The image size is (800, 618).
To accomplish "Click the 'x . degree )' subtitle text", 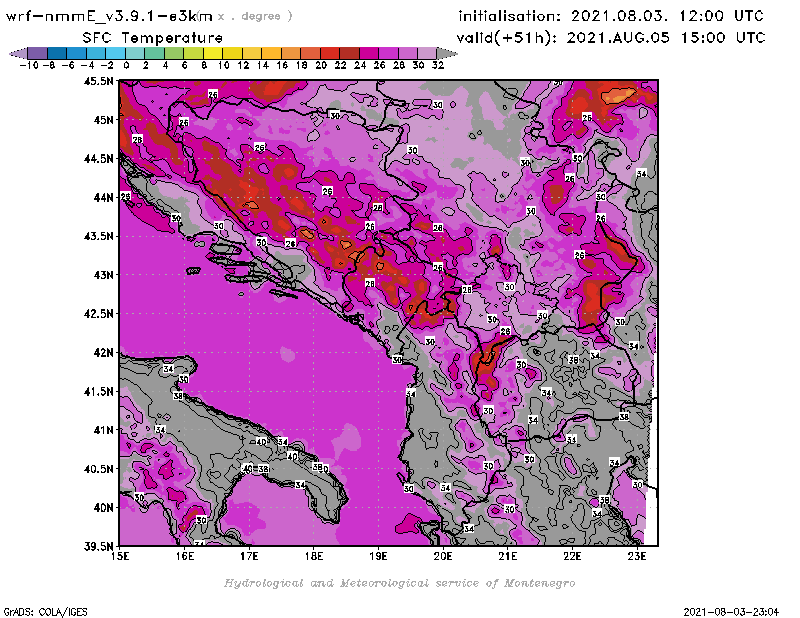I will click(x=255, y=16).
